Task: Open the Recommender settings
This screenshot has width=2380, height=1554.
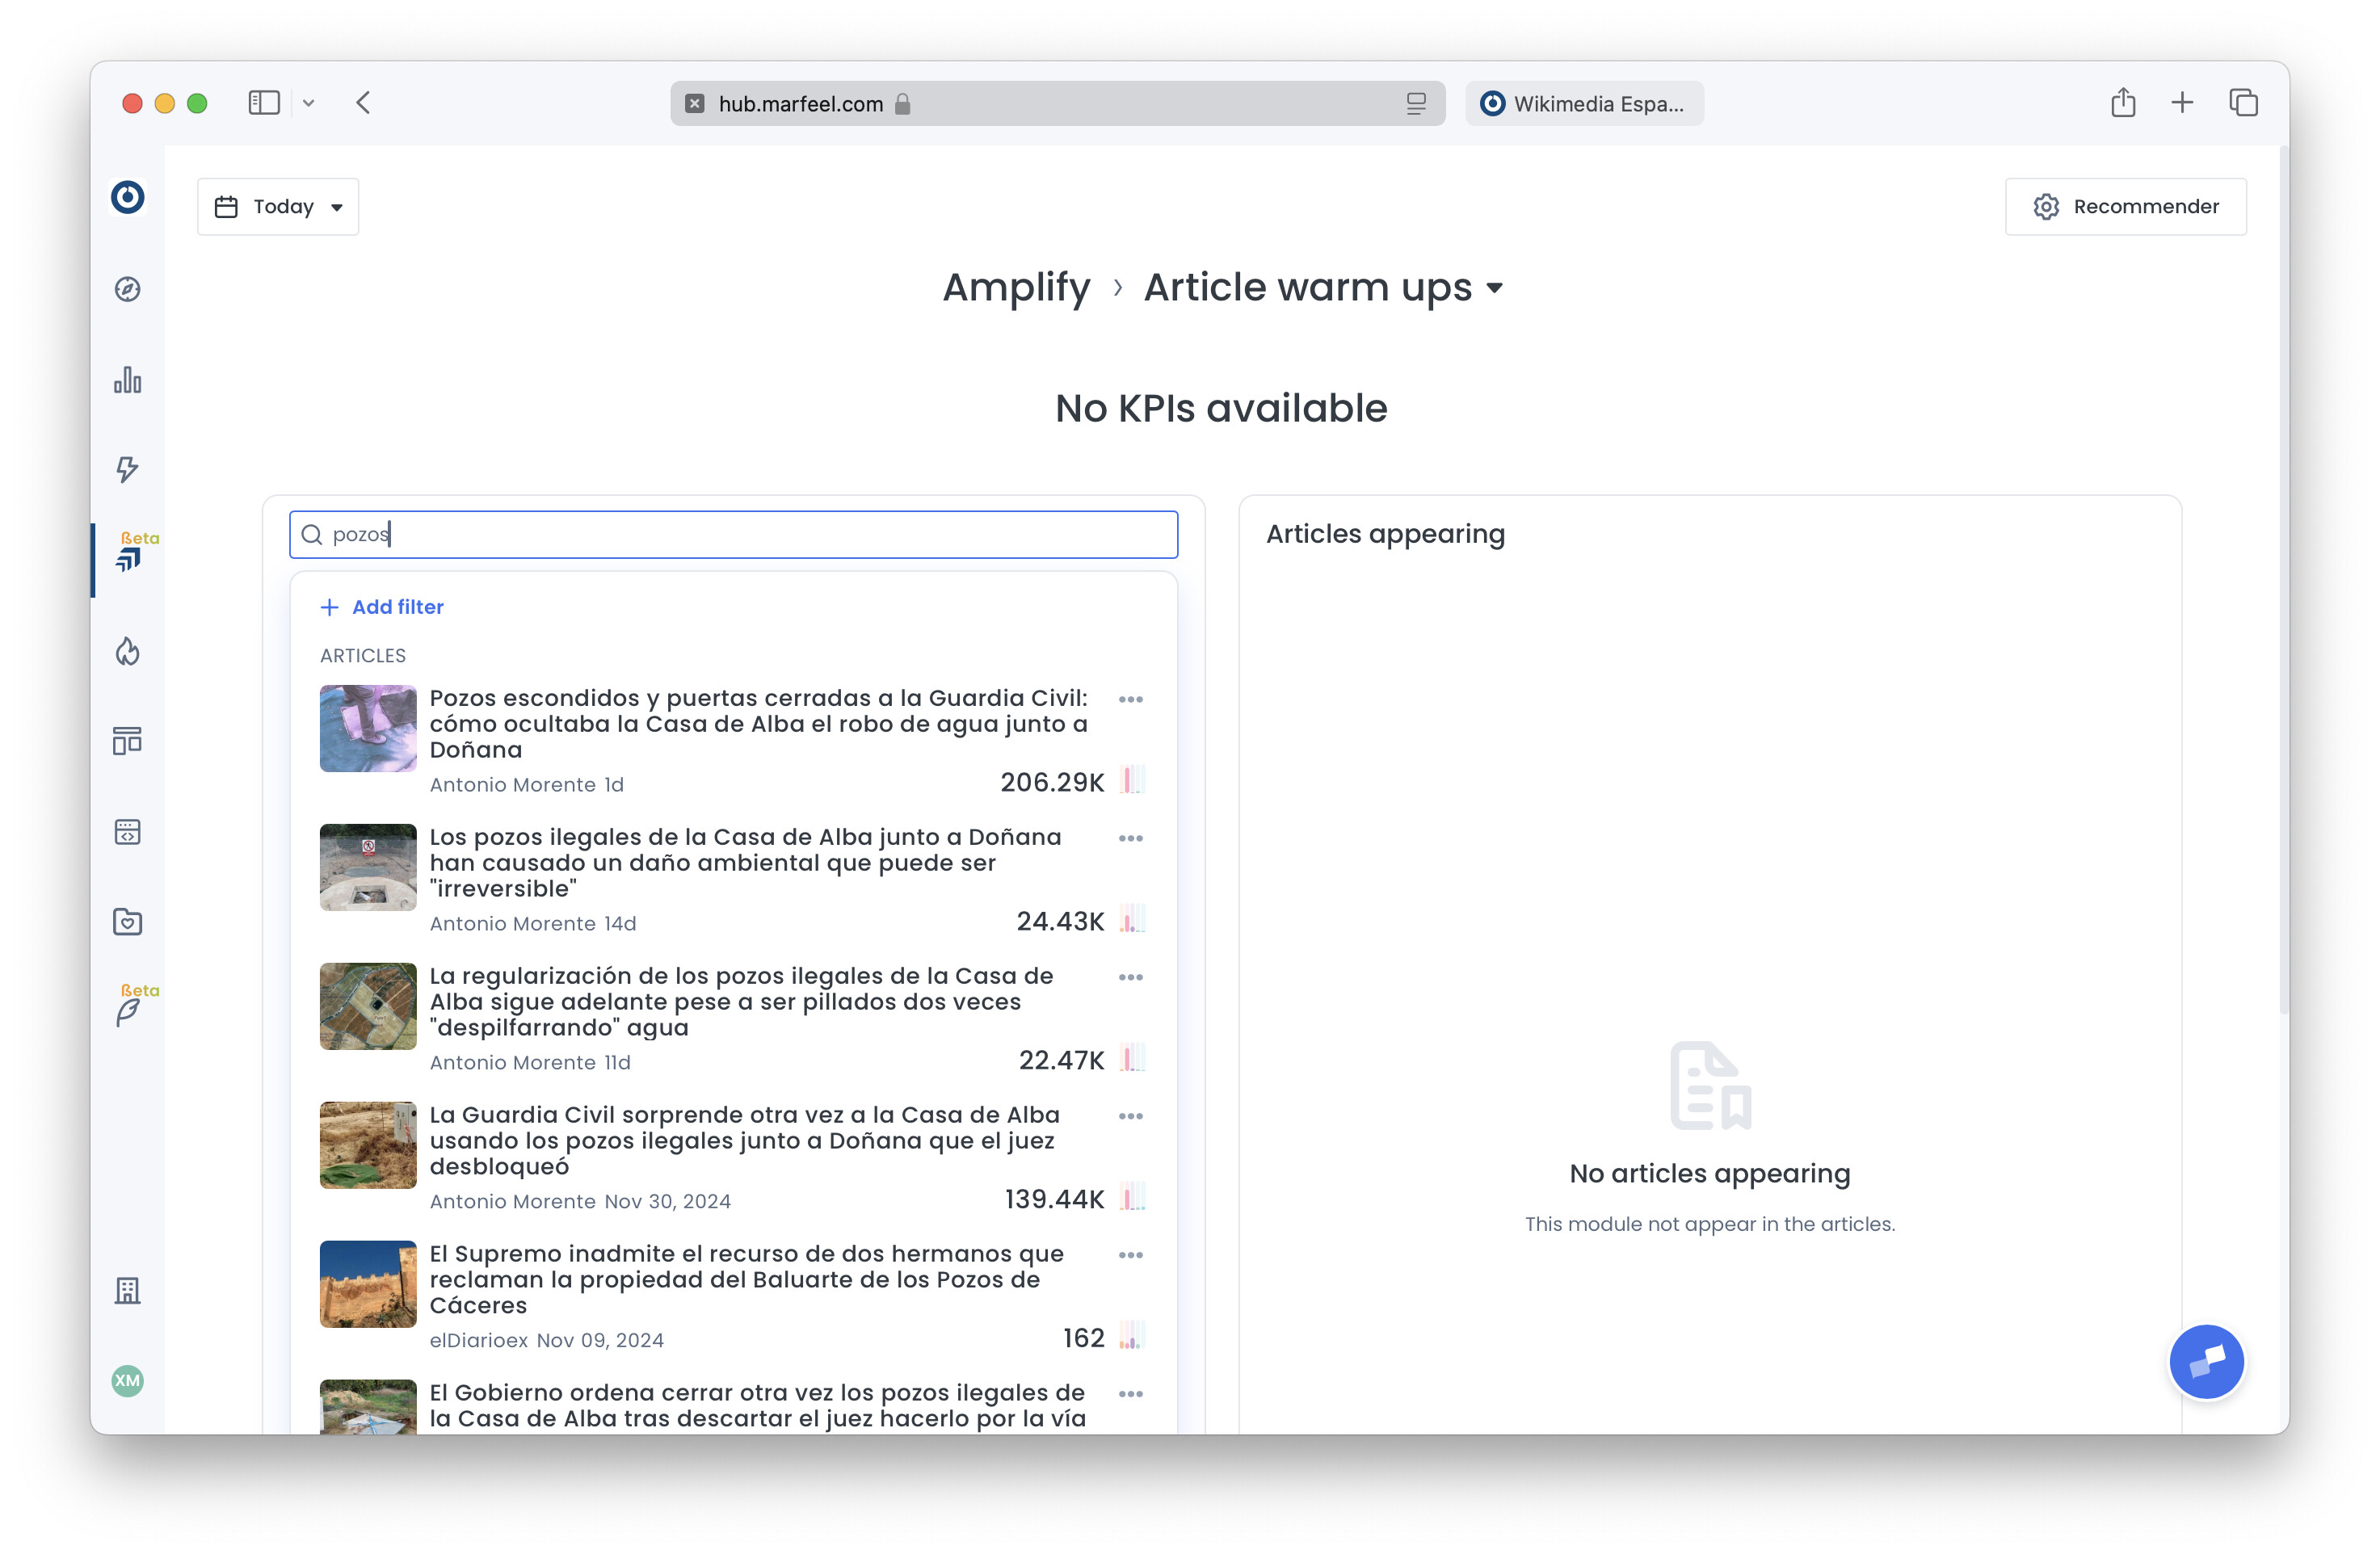Action: [2126, 206]
